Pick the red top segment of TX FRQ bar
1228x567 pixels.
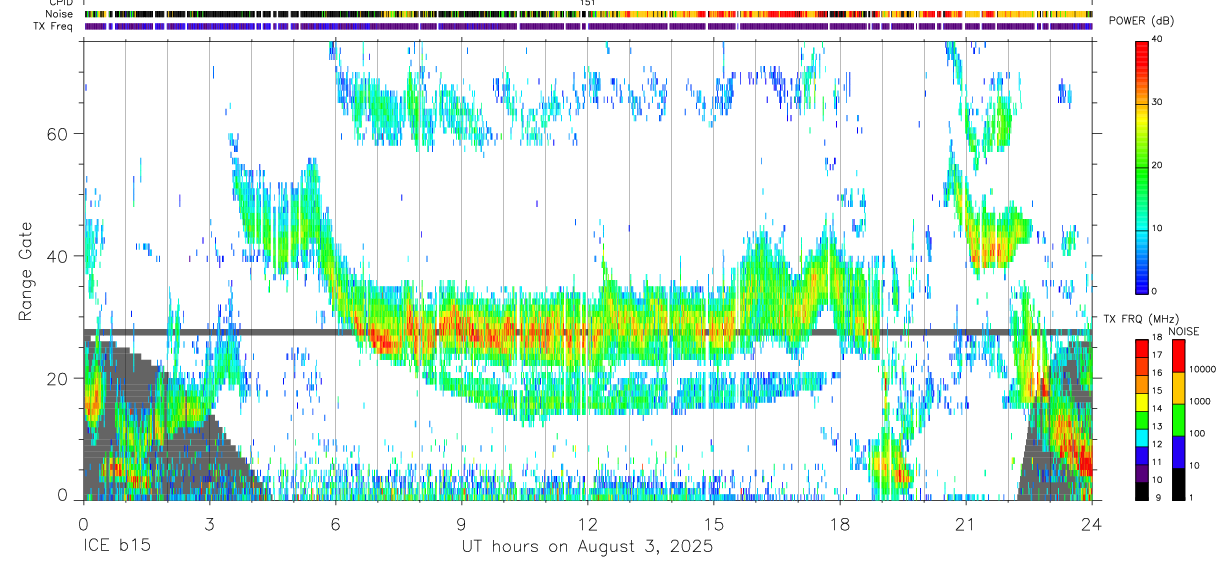click(x=1142, y=348)
